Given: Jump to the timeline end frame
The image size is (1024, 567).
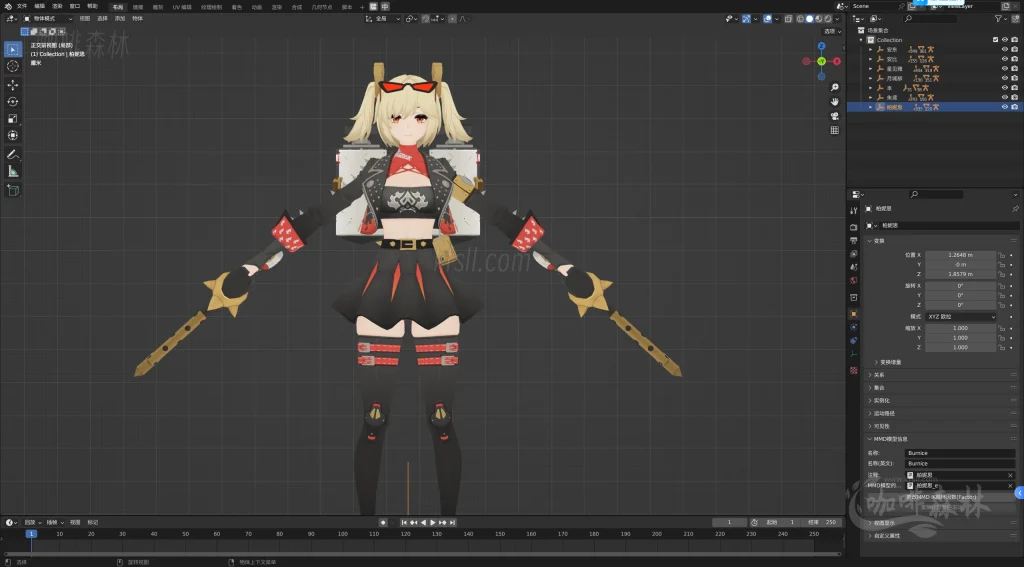Looking at the screenshot, I should [453, 523].
